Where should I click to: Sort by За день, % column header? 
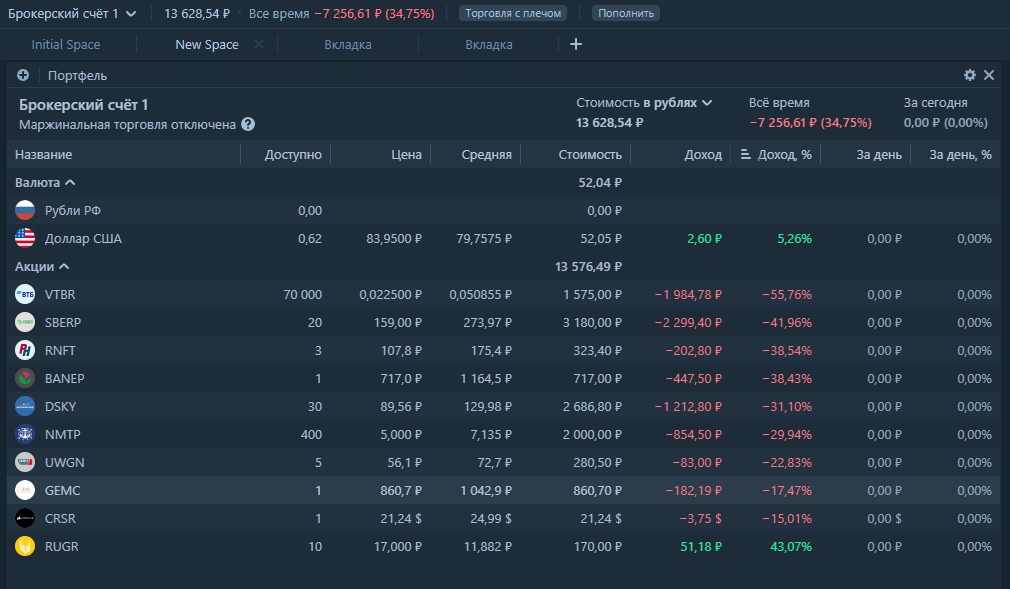tap(960, 155)
